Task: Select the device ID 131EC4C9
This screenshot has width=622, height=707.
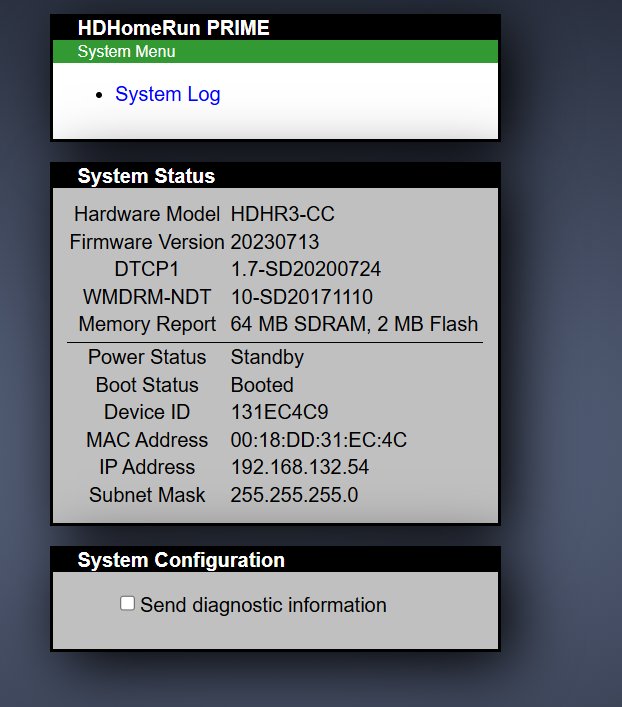Action: pos(280,412)
